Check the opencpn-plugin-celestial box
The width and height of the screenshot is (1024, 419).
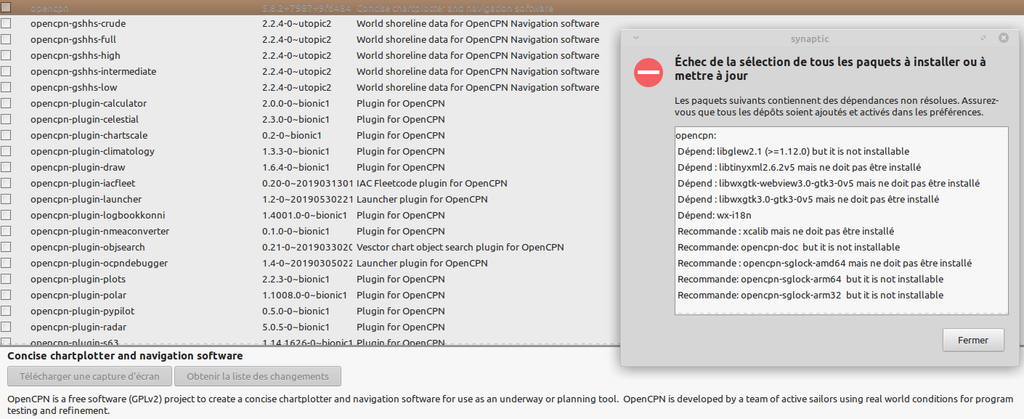tap(6, 119)
